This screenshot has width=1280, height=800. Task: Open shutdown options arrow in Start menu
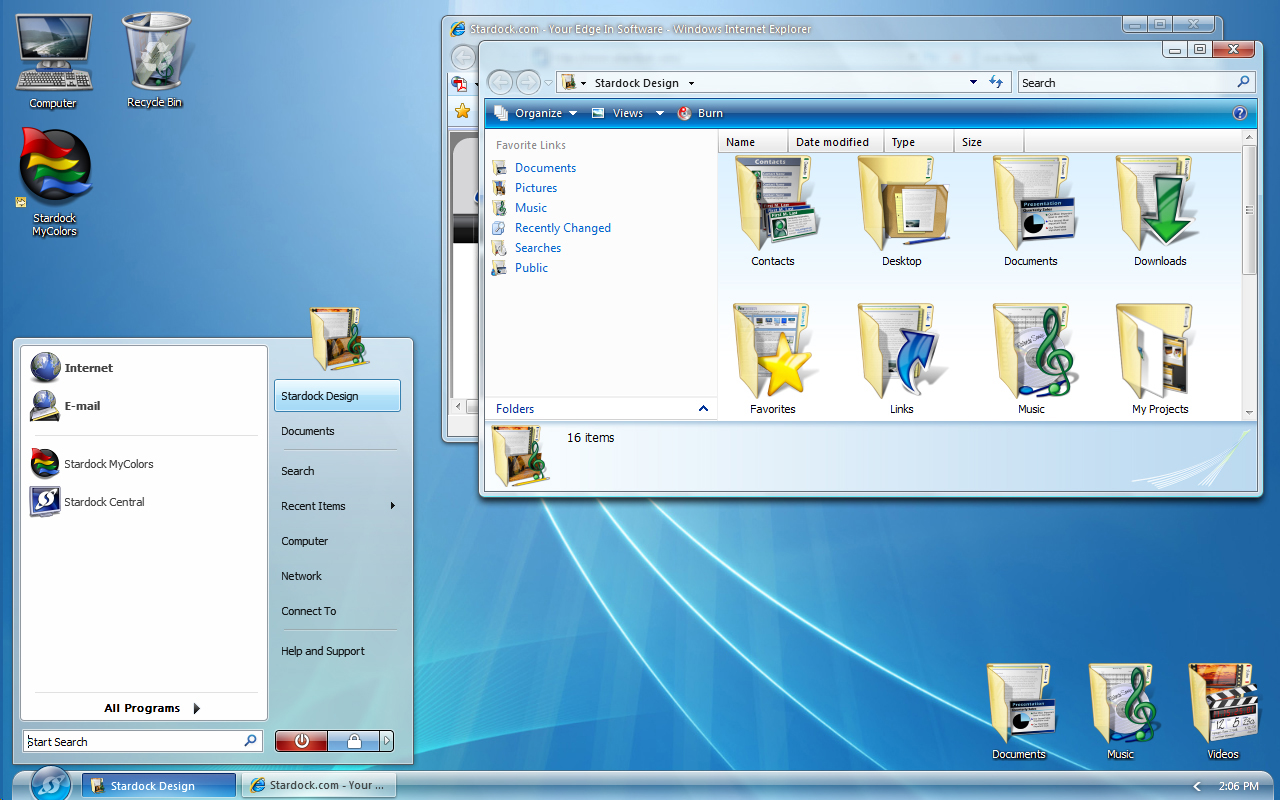point(387,741)
